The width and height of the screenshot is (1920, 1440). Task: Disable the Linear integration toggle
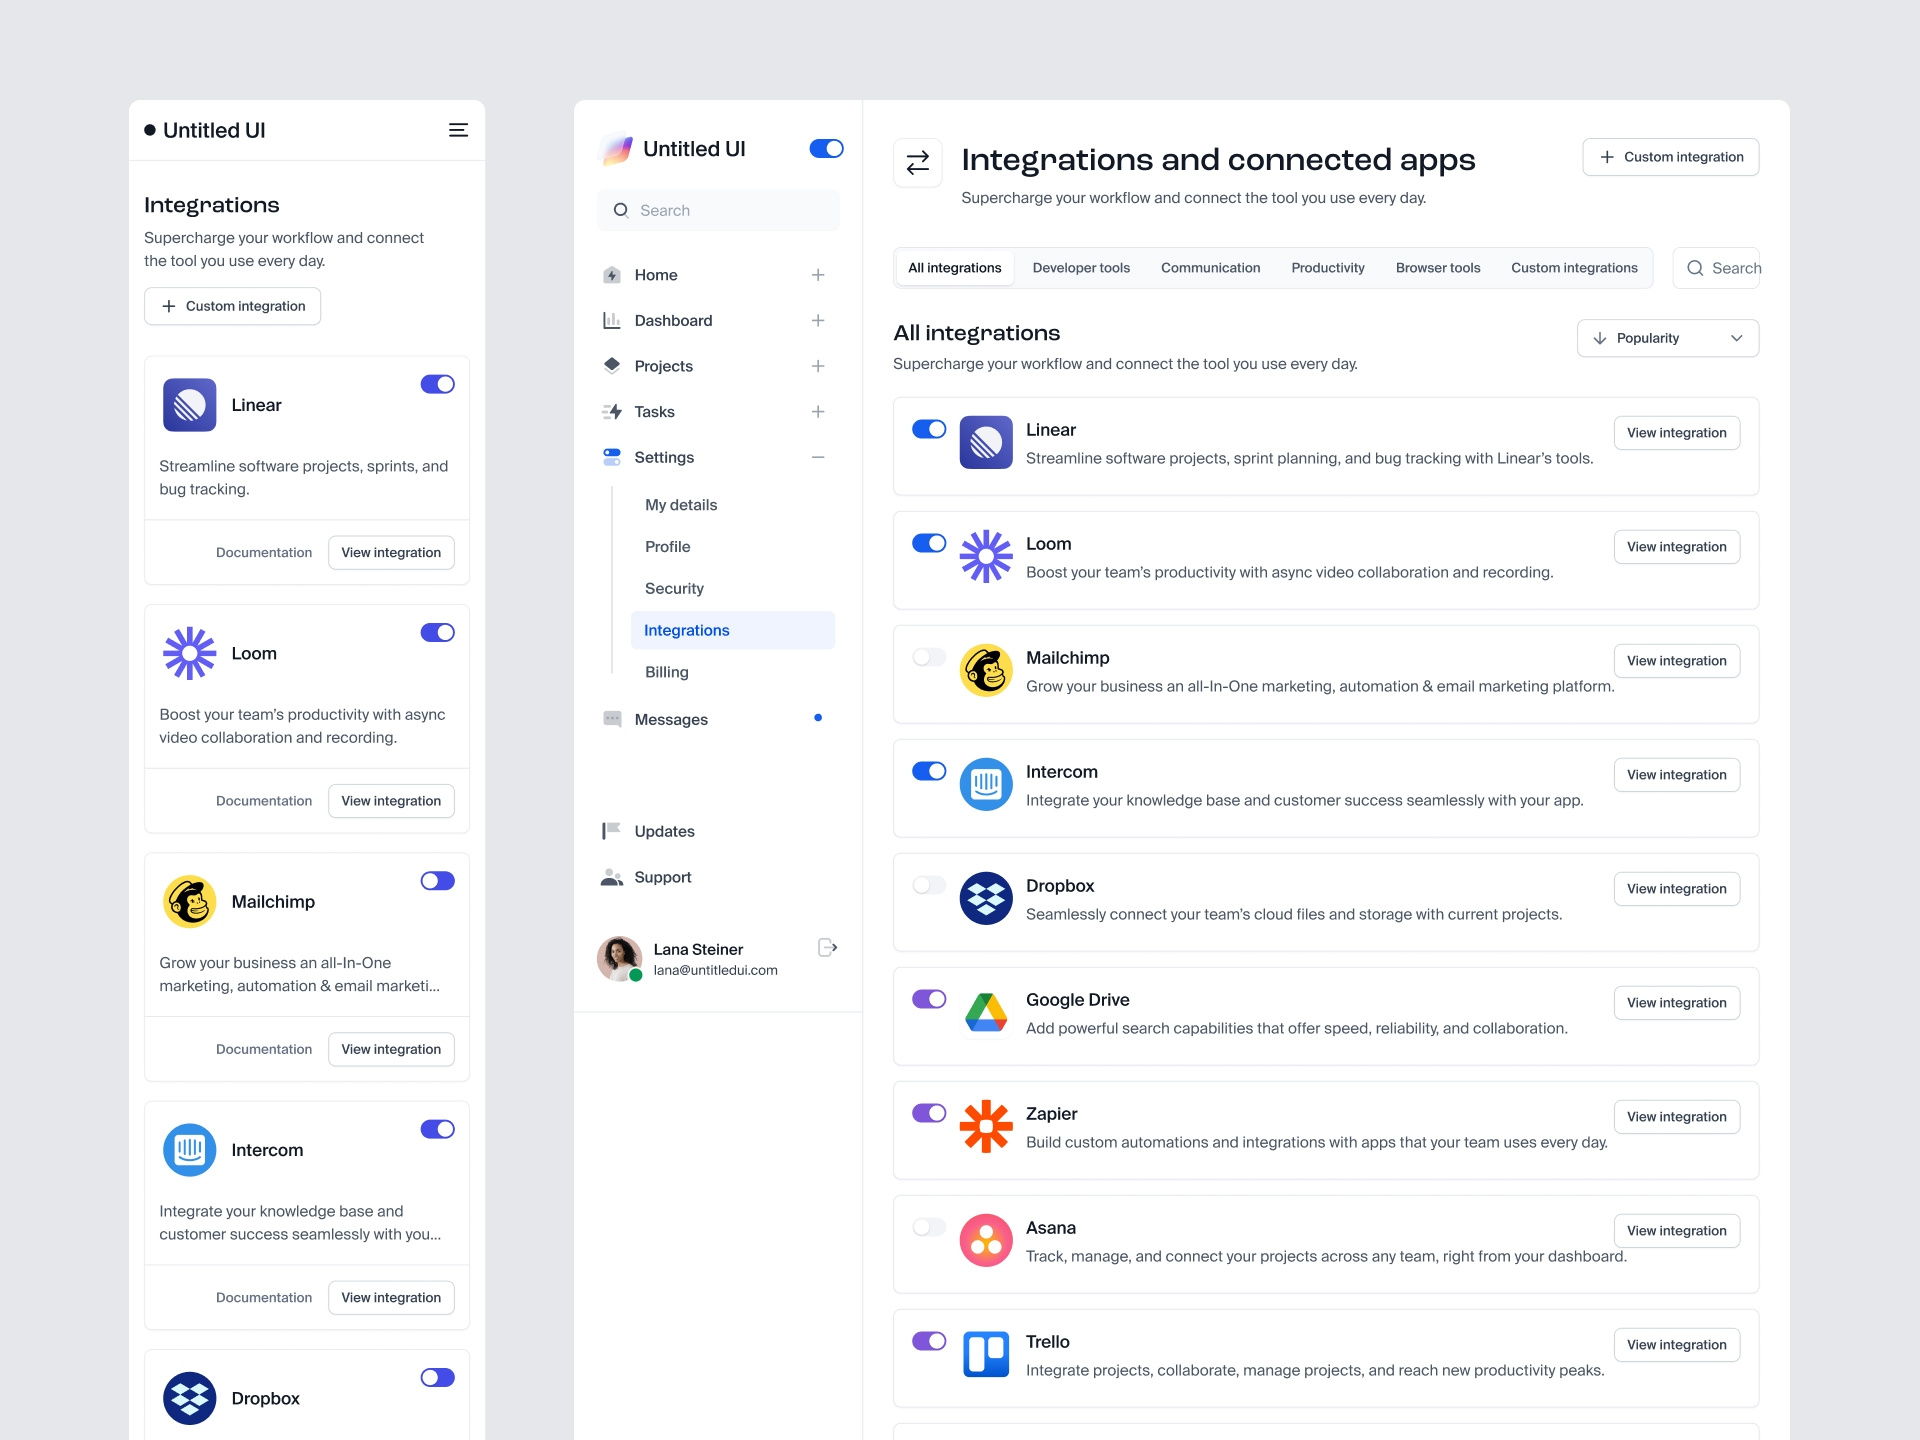(x=929, y=429)
